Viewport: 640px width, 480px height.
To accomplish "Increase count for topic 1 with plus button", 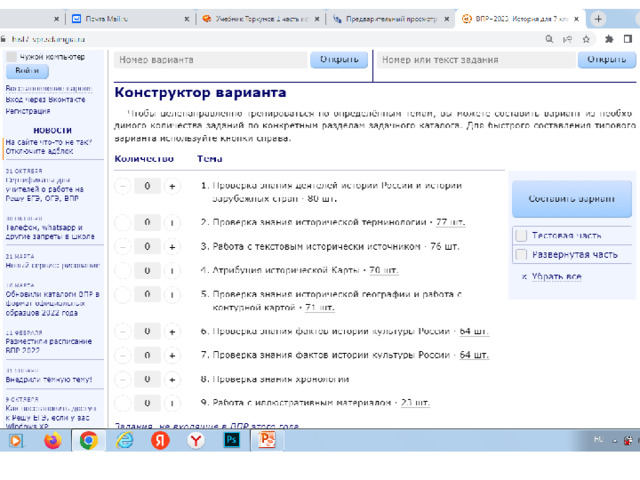I will click(x=172, y=187).
